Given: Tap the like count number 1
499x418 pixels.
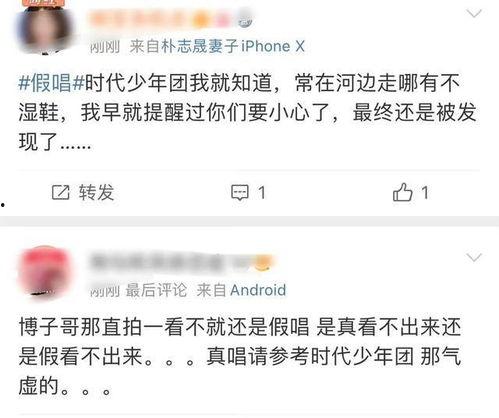Looking at the screenshot, I should tap(424, 193).
